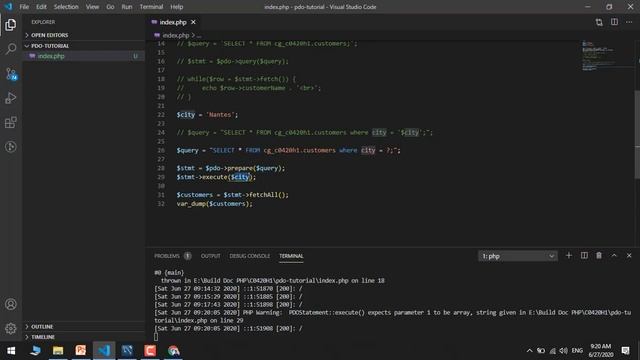Close the index.php editor tab
640x360 pixels.
click(193, 22)
